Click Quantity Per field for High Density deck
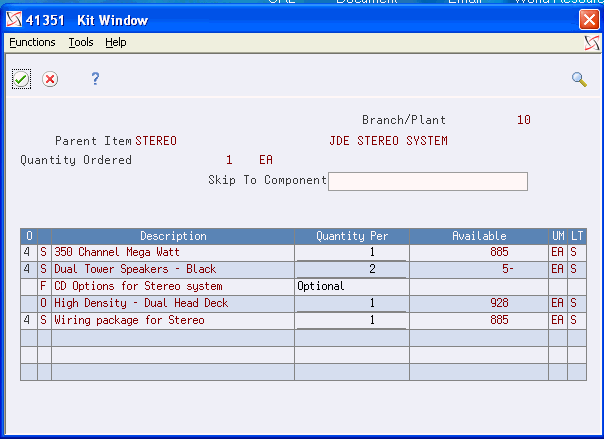The height and width of the screenshot is (439, 604). pyautogui.click(x=351, y=303)
